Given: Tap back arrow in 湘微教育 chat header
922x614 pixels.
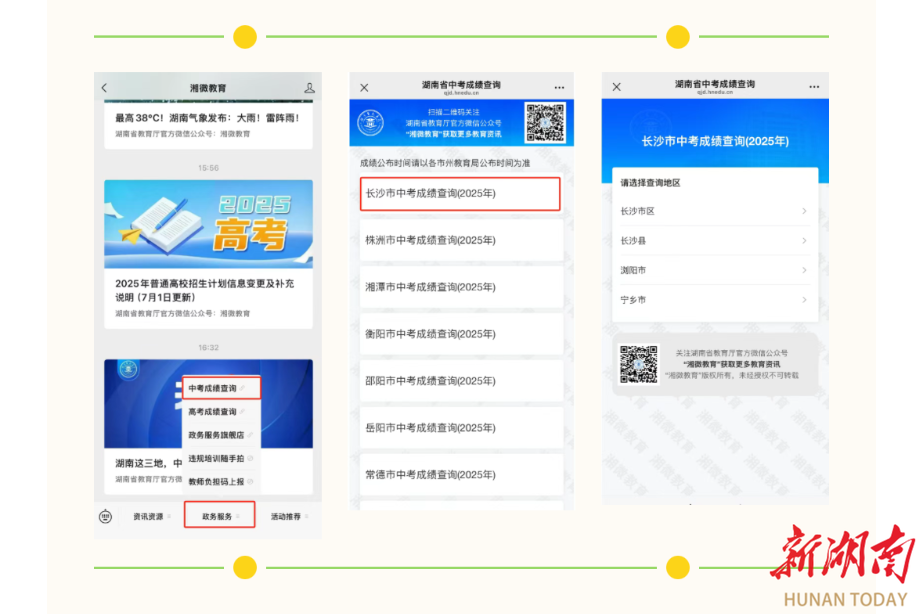Looking at the screenshot, I should (105, 88).
